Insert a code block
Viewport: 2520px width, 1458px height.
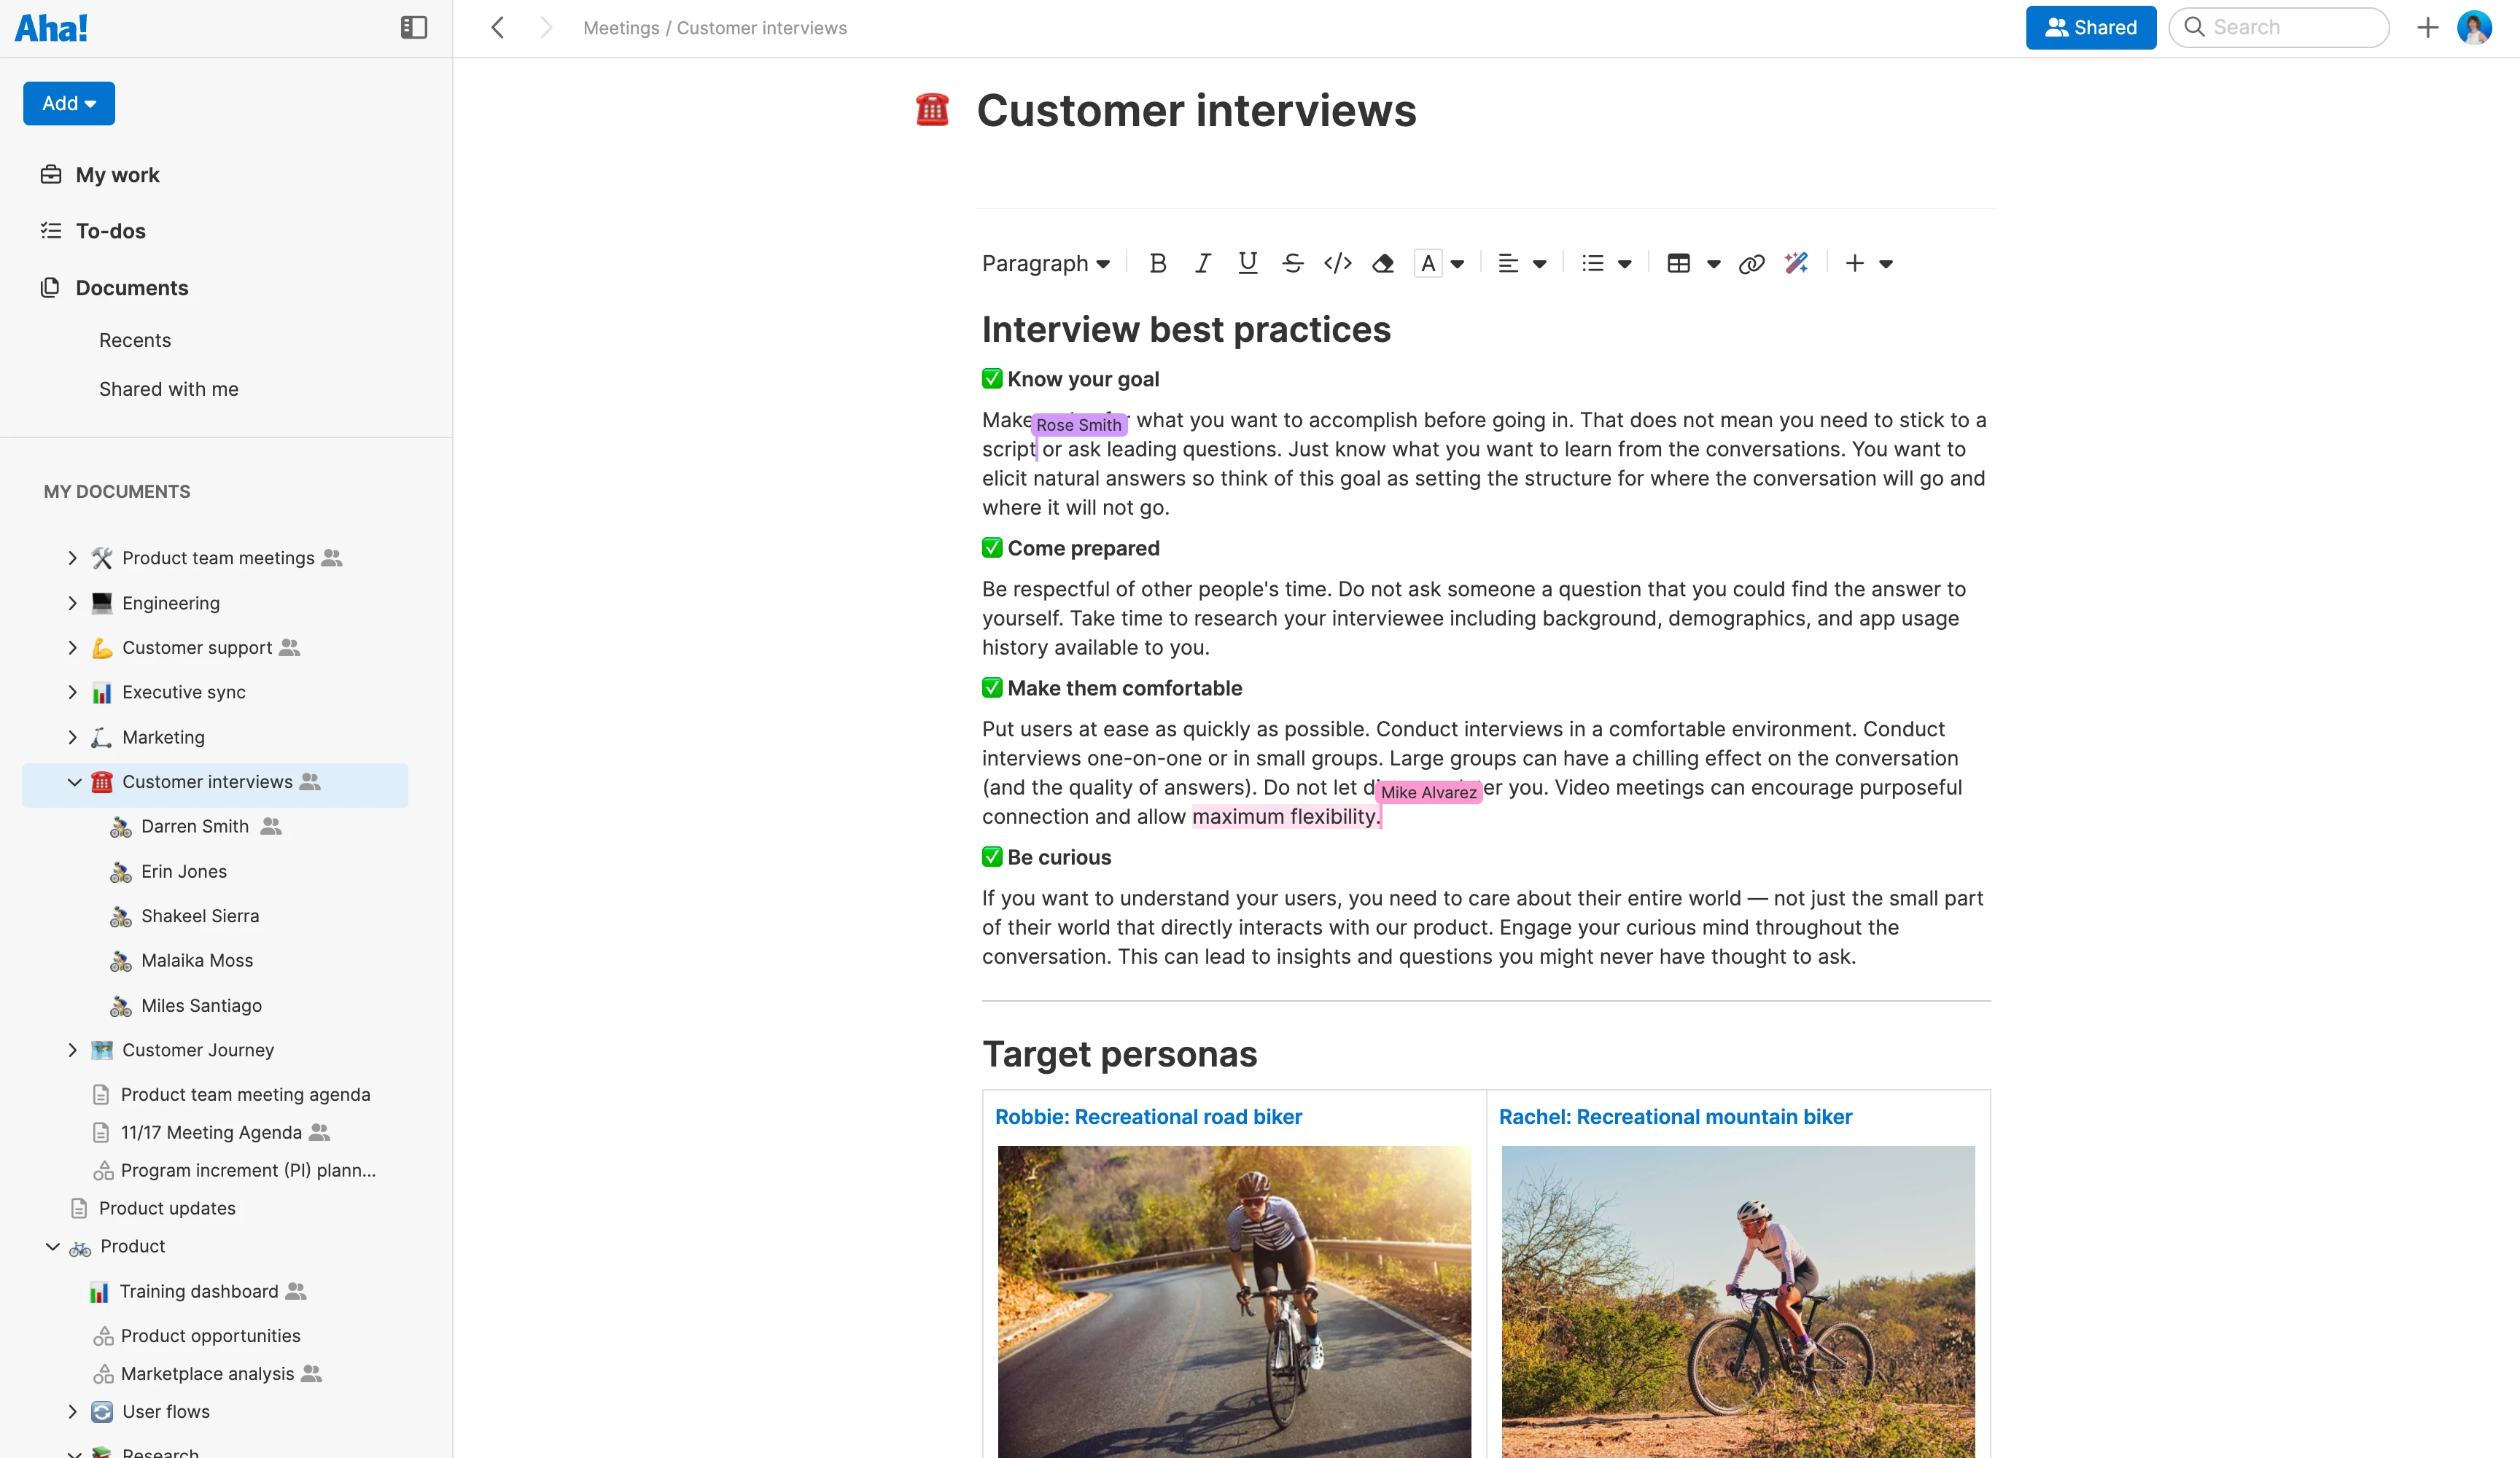[x=1338, y=263]
